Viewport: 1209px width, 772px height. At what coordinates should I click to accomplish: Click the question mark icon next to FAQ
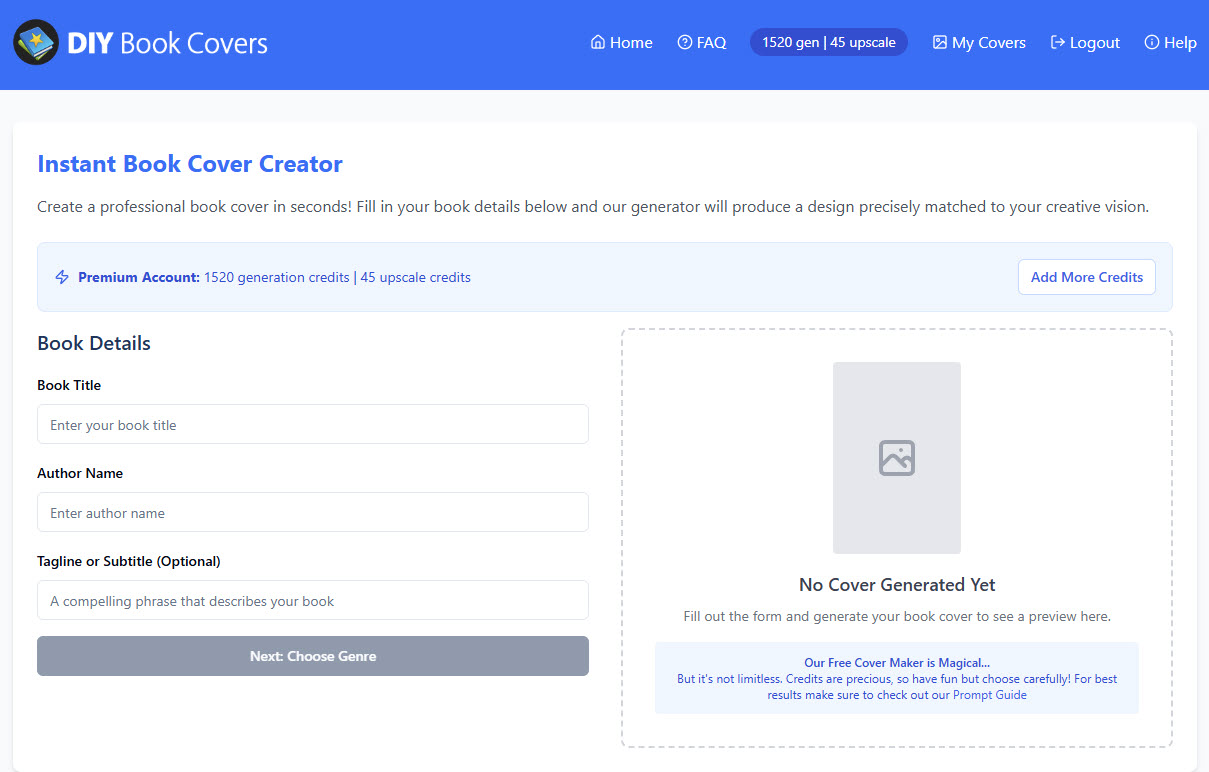683,42
